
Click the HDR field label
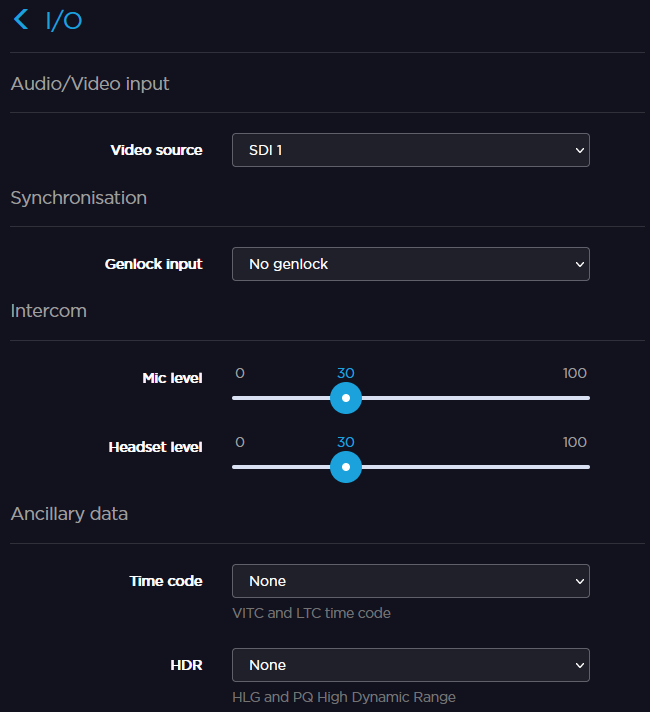pos(186,665)
